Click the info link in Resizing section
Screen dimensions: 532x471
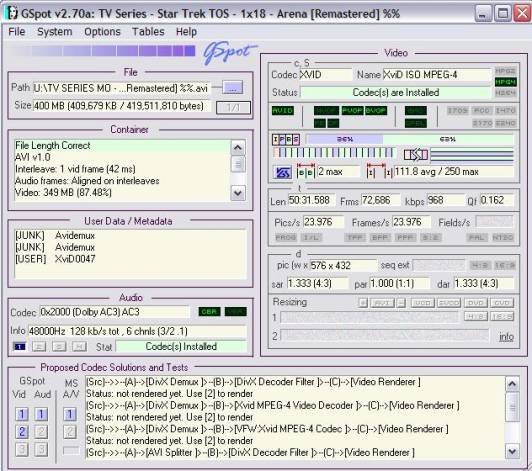click(506, 336)
